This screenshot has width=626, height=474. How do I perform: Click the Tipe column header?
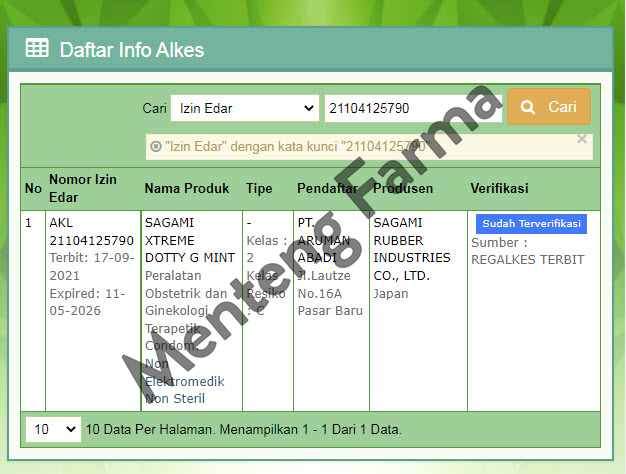pos(259,188)
